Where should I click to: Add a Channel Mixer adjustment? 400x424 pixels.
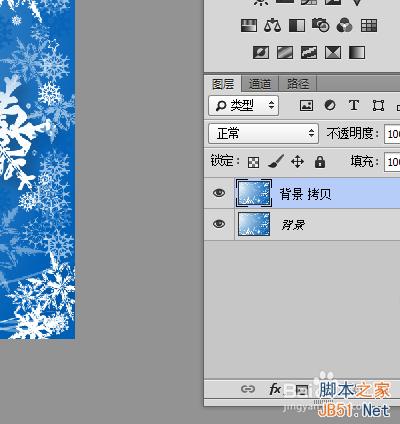click(344, 26)
